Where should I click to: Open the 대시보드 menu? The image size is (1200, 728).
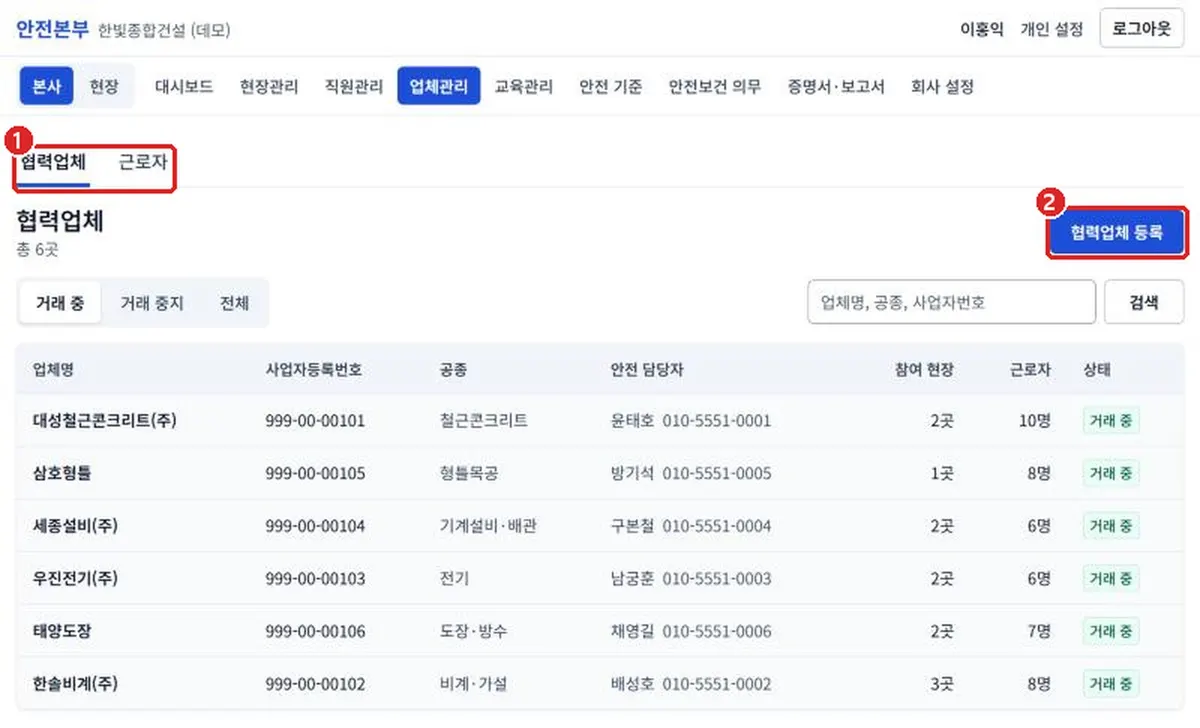(x=184, y=86)
